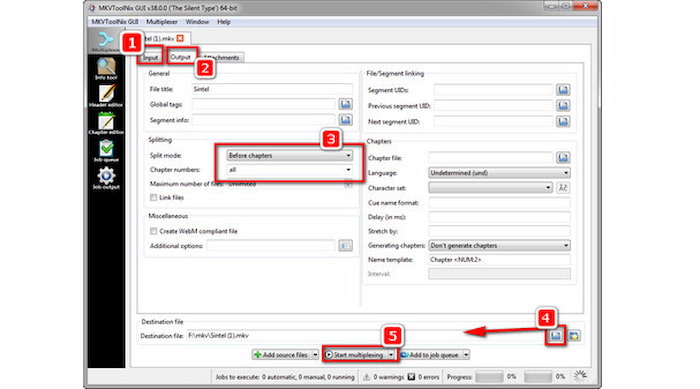Open Additional options editor button
This screenshot has height=389, width=700.
[x=345, y=246]
